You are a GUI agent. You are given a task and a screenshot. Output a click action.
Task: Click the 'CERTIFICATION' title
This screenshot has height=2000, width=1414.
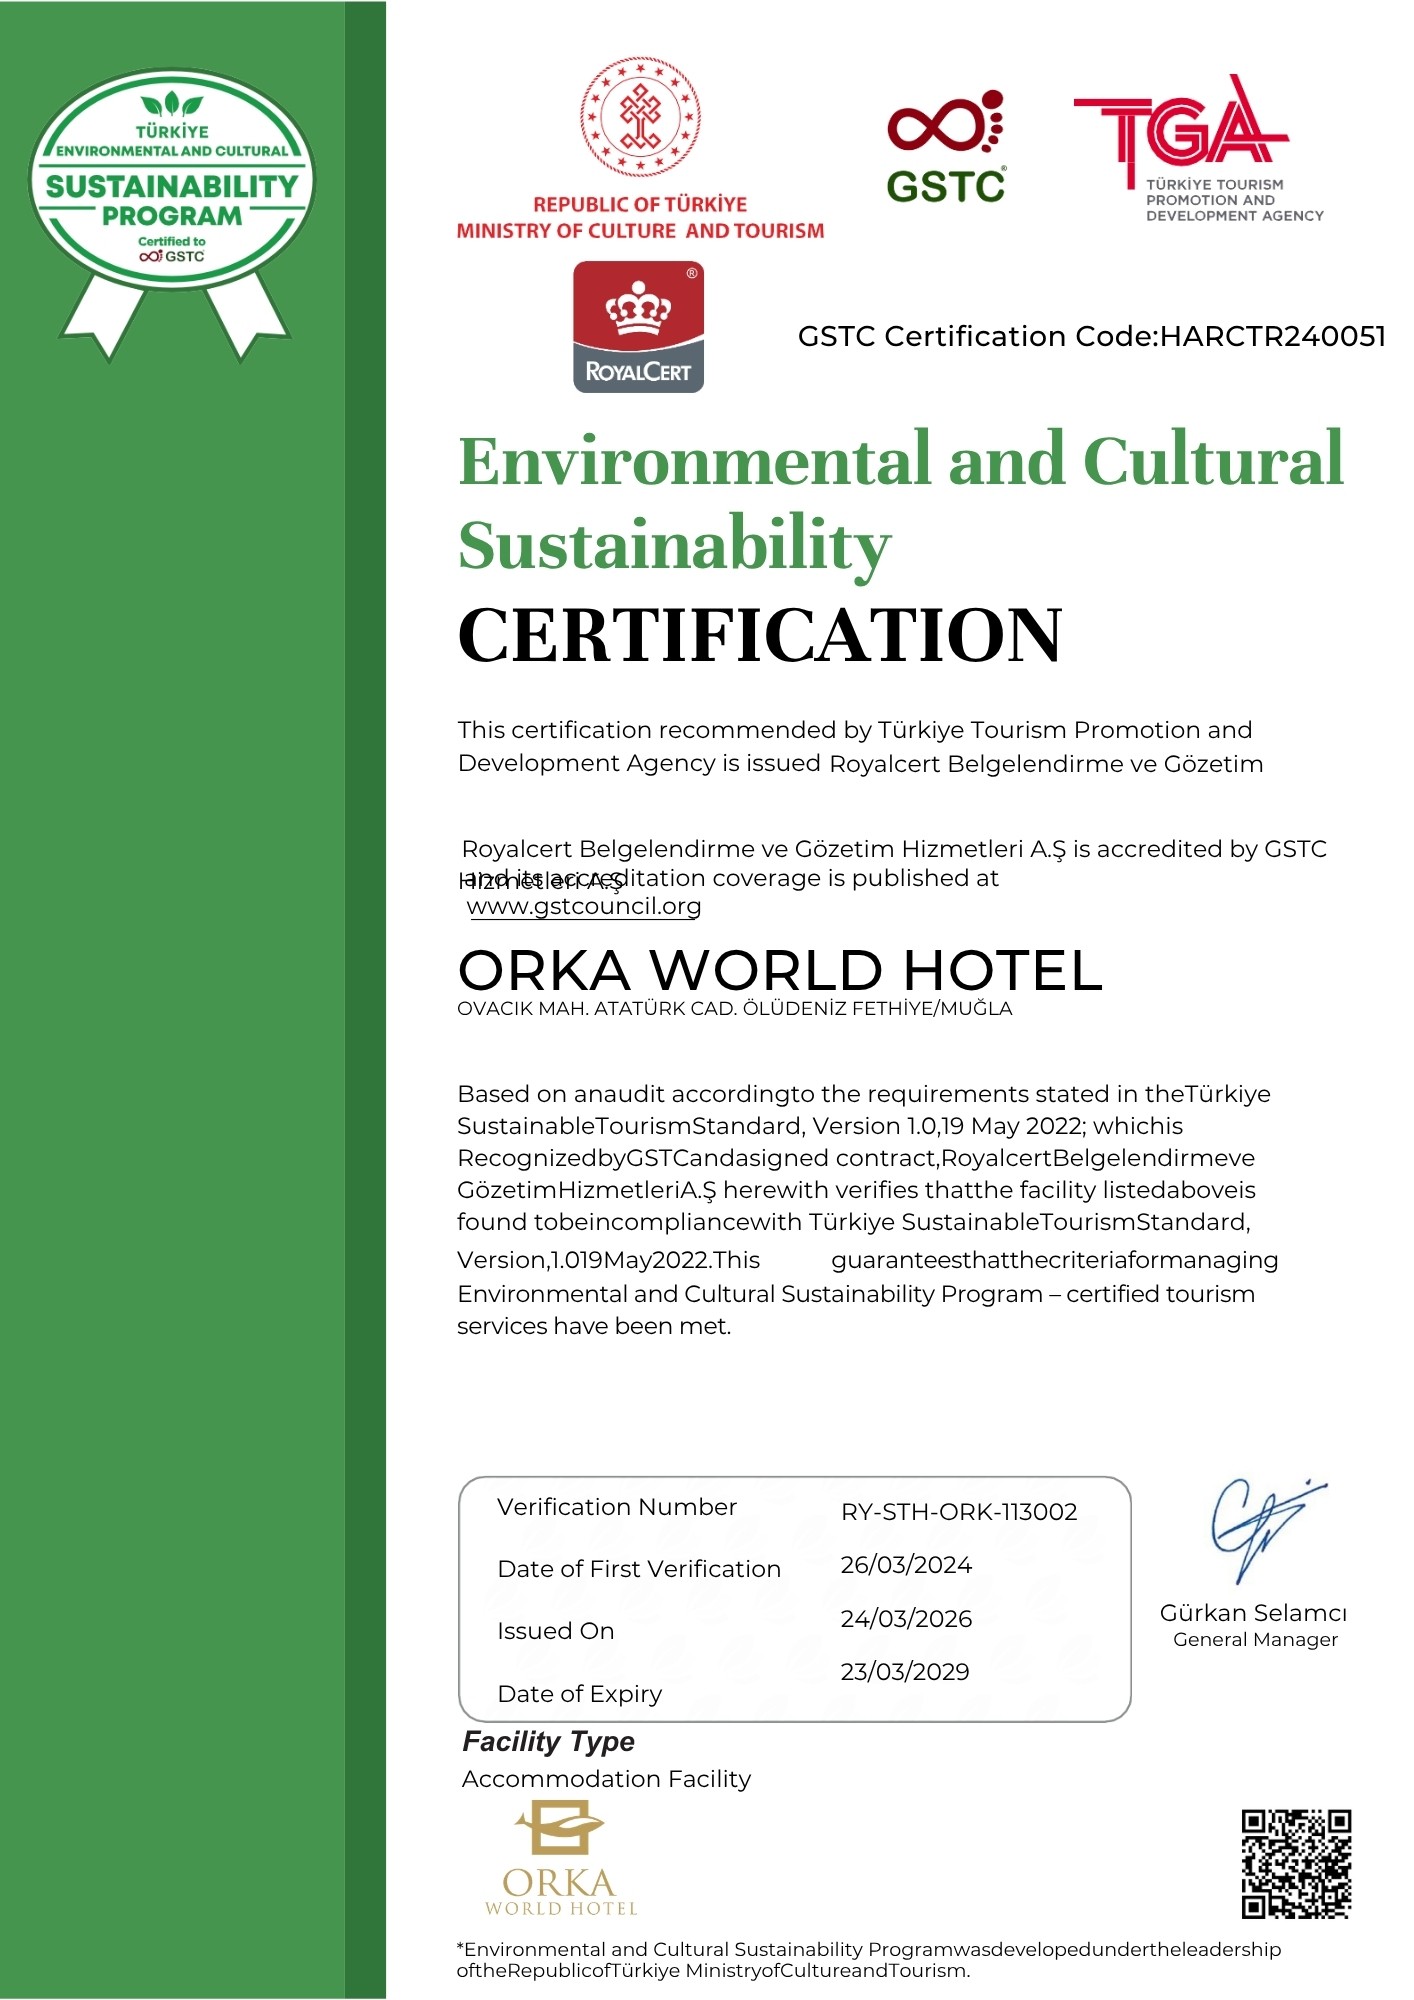click(x=760, y=635)
